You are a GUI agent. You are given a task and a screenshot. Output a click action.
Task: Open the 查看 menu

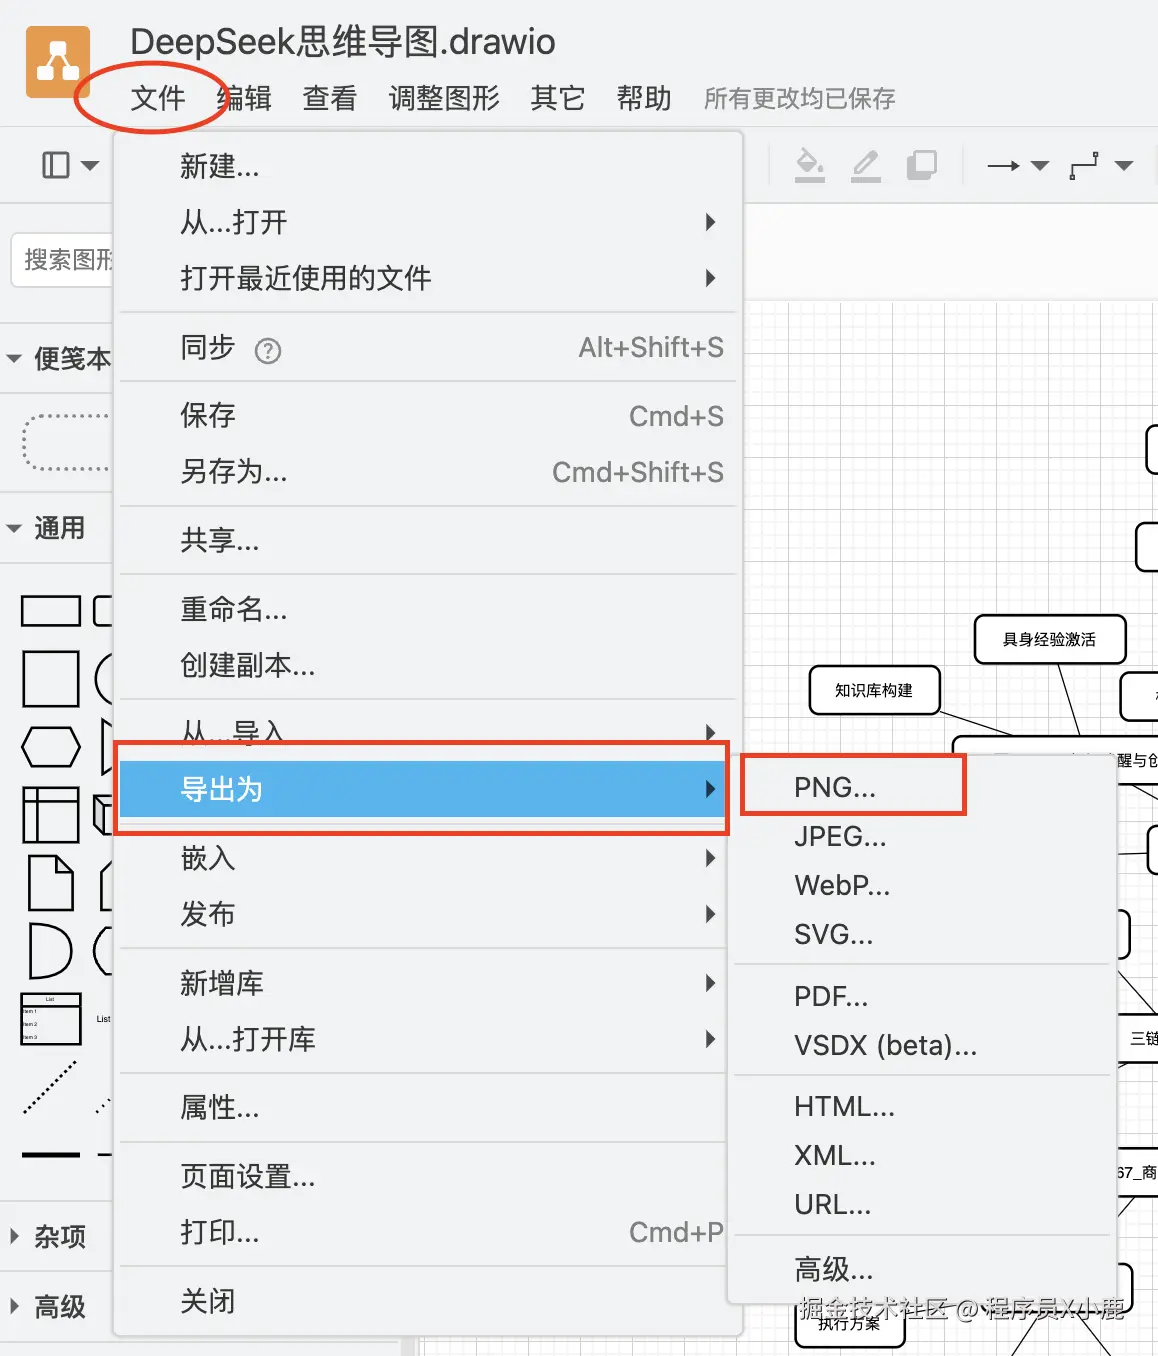pos(330,98)
